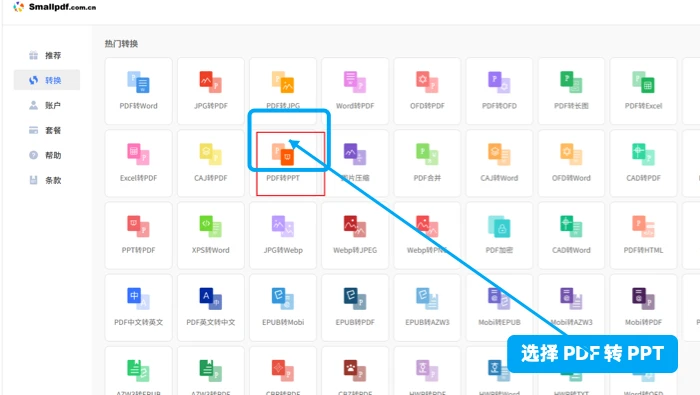Open the XPS转Word converter tile
The width and height of the screenshot is (700, 395).
[211, 236]
